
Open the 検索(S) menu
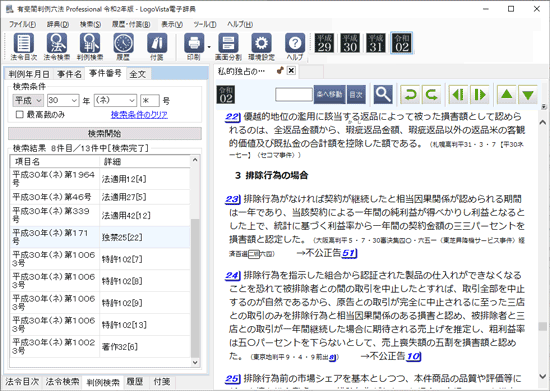coord(90,24)
